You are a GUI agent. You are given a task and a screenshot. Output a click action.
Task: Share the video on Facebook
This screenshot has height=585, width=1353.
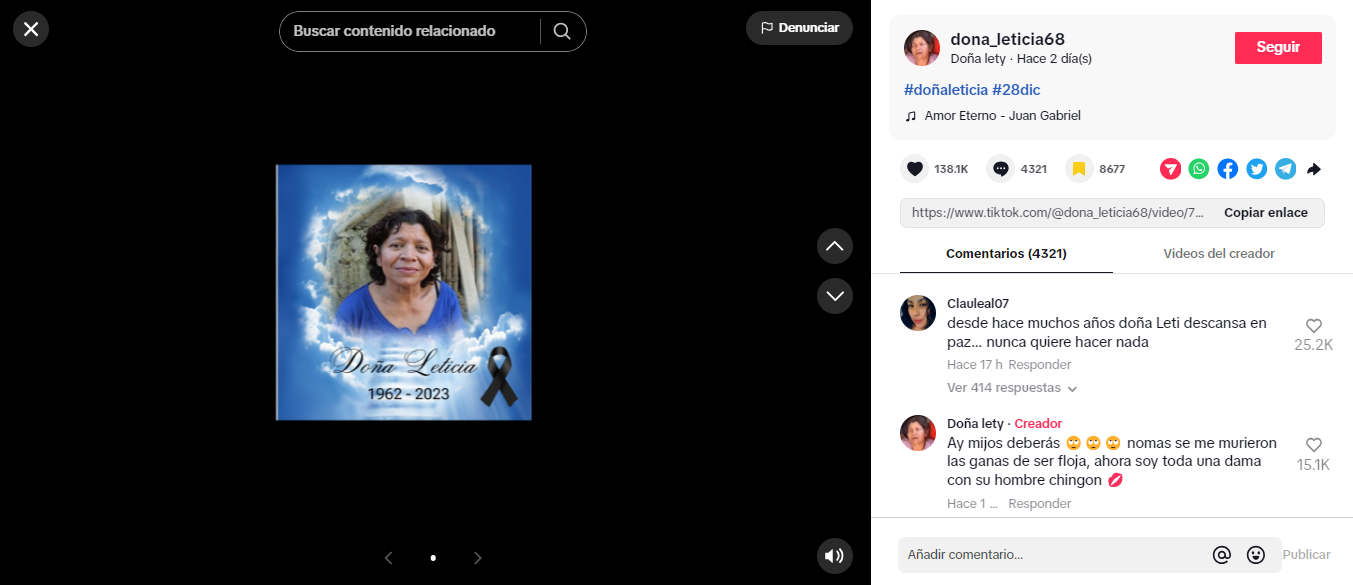pyautogui.click(x=1227, y=169)
